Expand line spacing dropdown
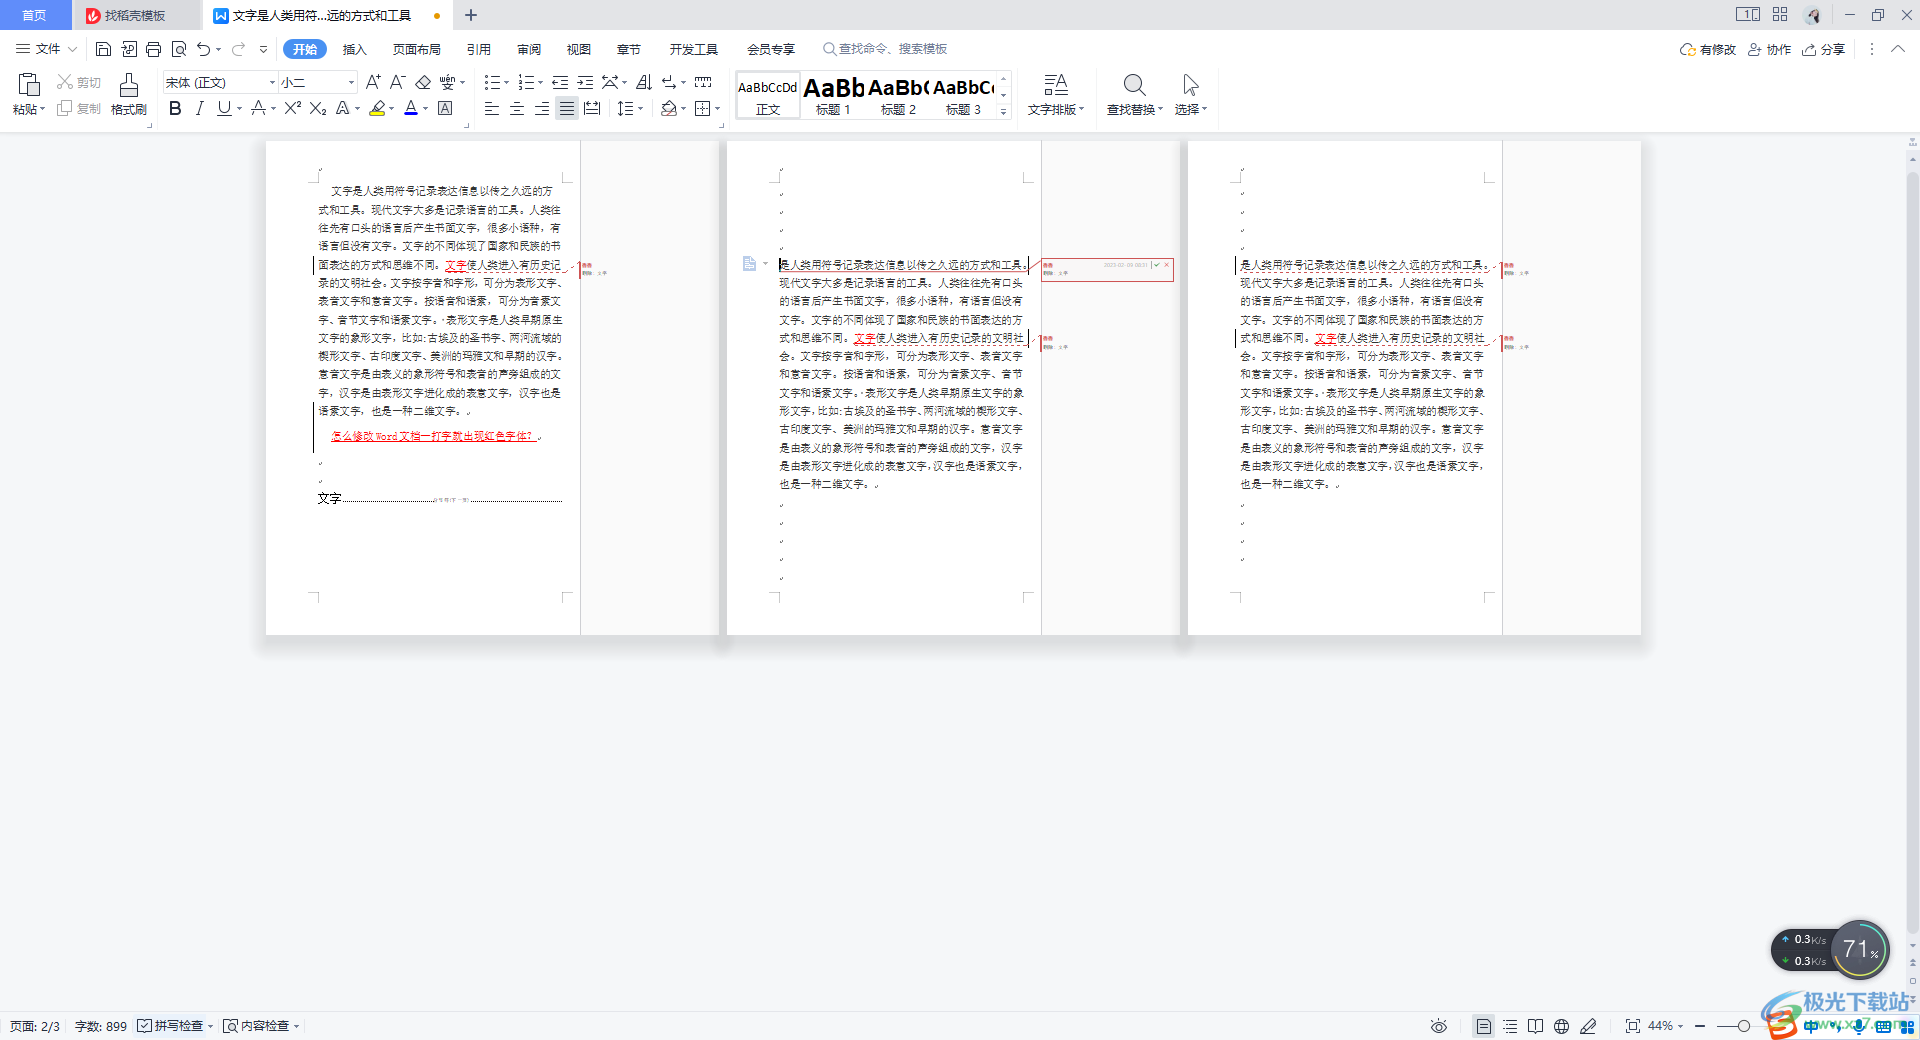This screenshot has height=1040, width=1920. point(640,108)
